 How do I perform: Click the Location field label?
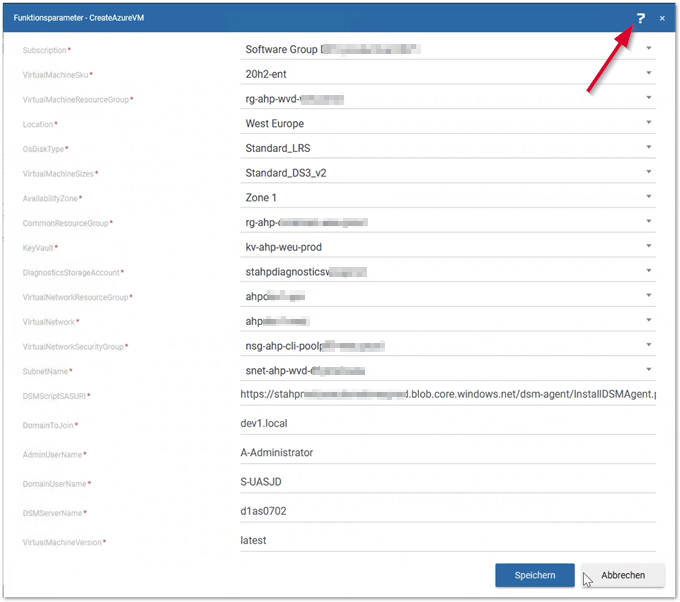pos(38,124)
